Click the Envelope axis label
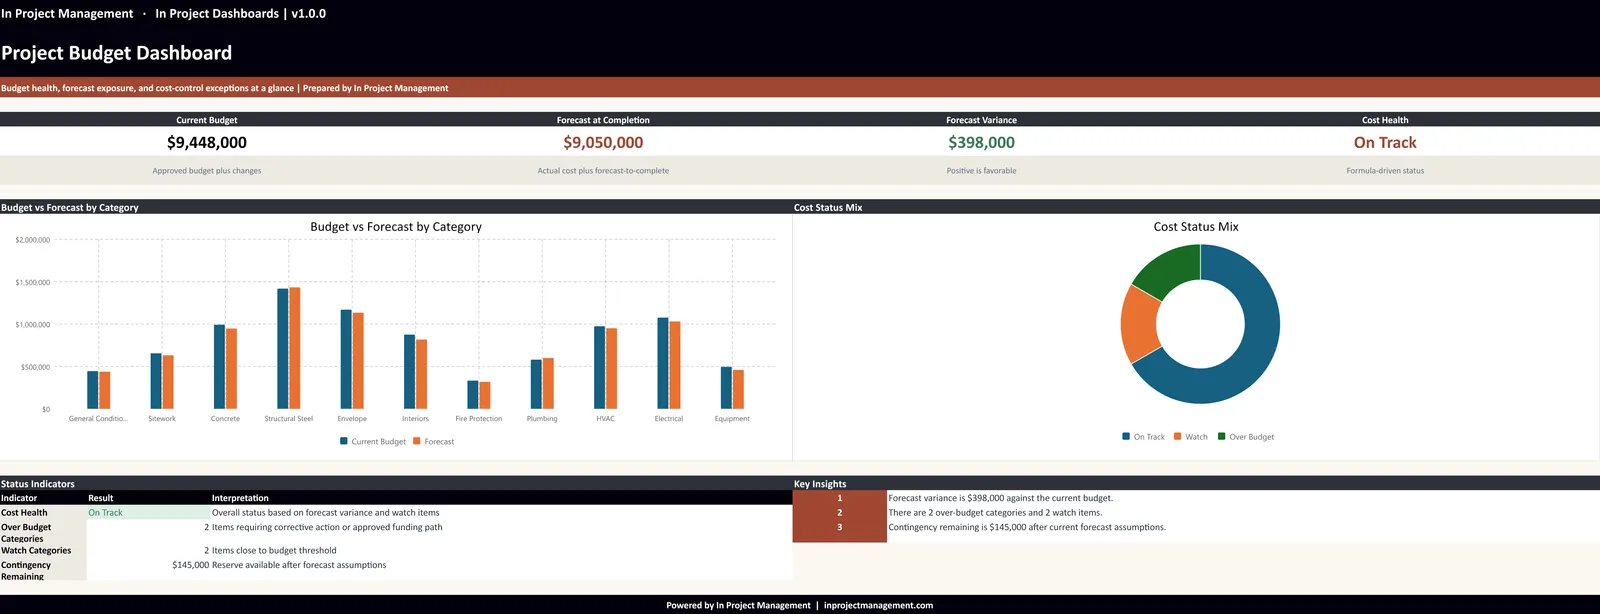Screen dimensions: 1600x614 pos(352,419)
